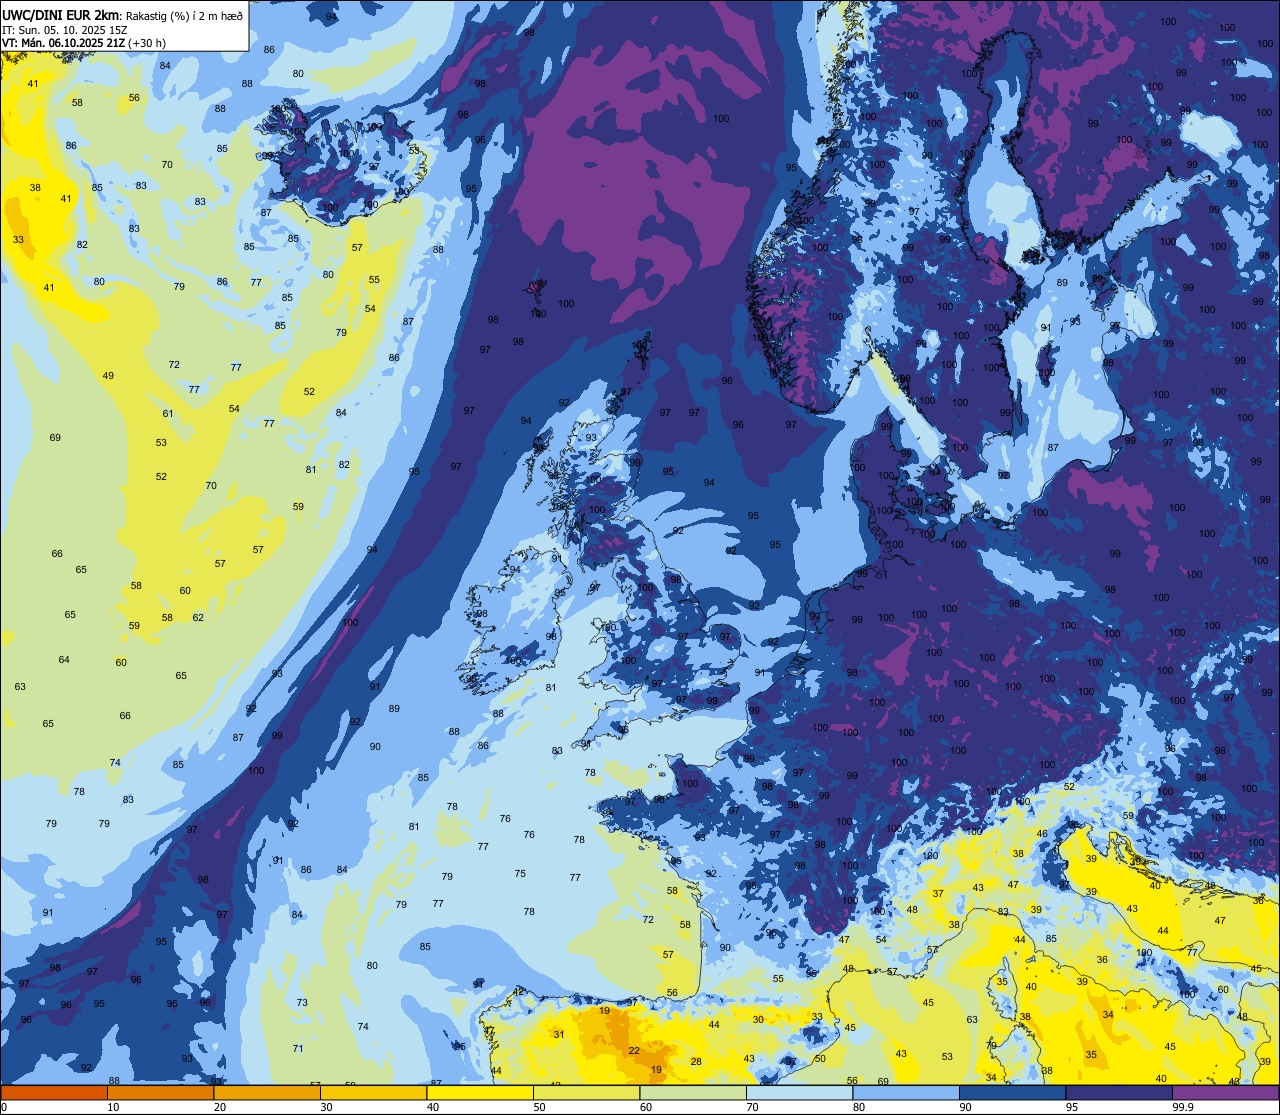This screenshot has width=1280, height=1115.
Task: Click the 22 humidity value over Spain
Action: pos(634,1050)
